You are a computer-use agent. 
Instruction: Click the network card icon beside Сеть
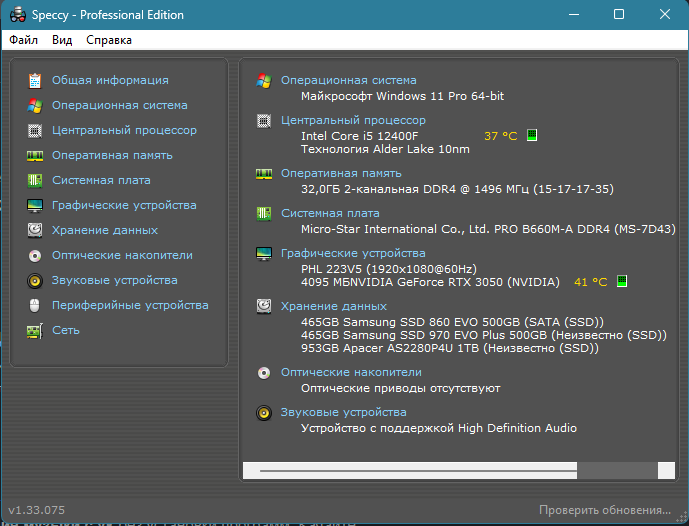tap(35, 331)
